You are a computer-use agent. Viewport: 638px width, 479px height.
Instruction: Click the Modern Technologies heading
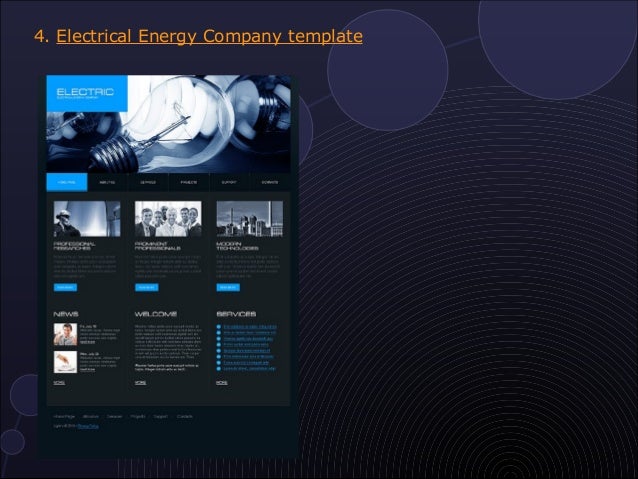pyautogui.click(x=237, y=246)
